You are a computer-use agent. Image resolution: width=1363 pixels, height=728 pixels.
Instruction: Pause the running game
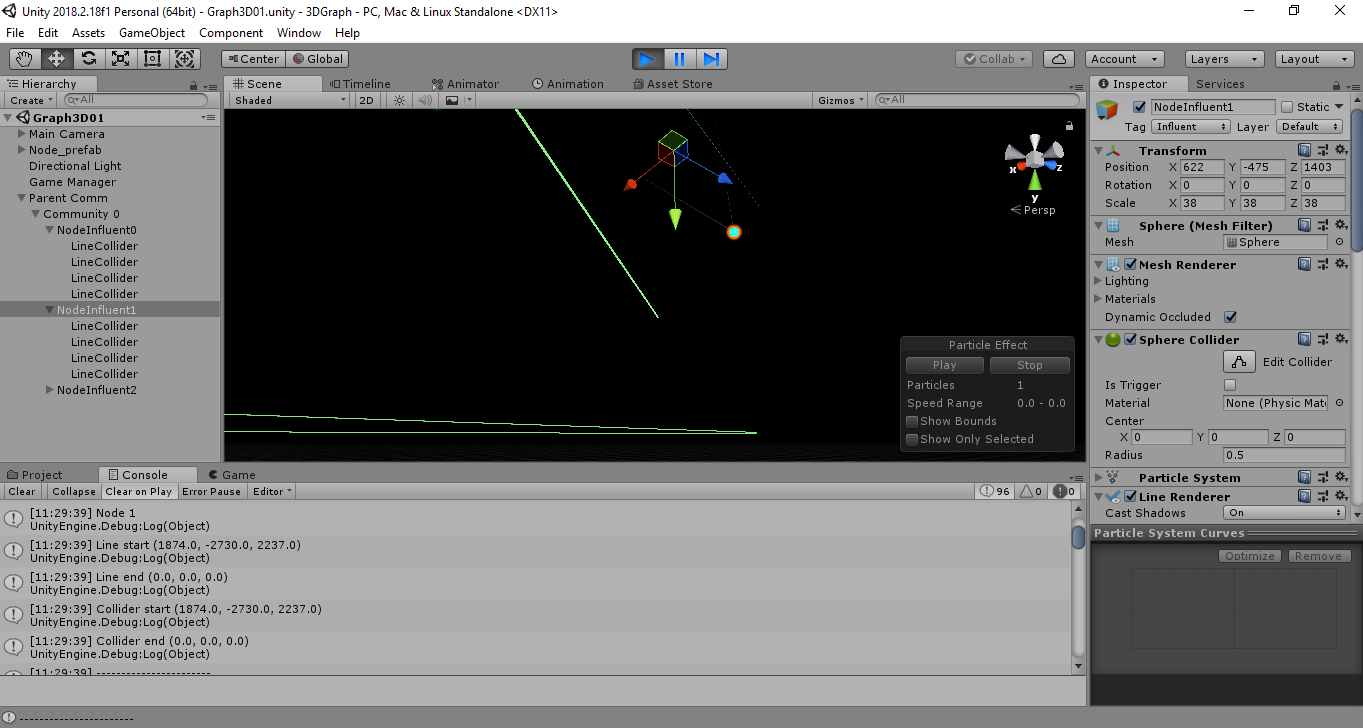pos(679,59)
